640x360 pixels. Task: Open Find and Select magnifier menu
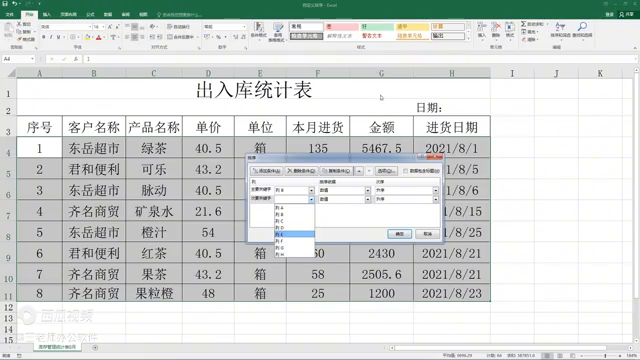pos(582,30)
